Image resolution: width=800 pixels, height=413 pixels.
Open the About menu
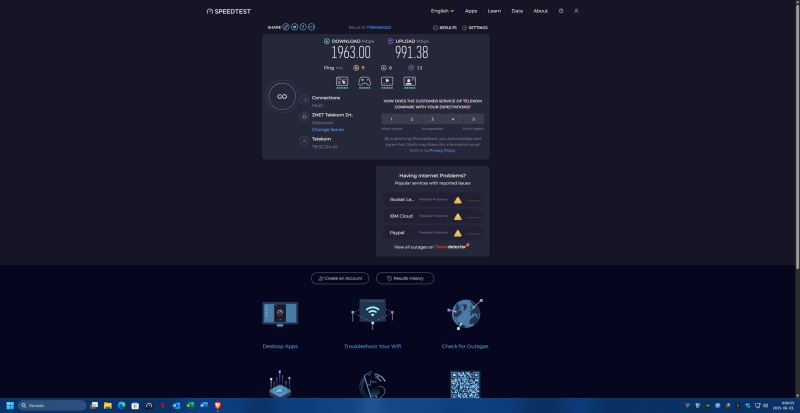(x=540, y=11)
